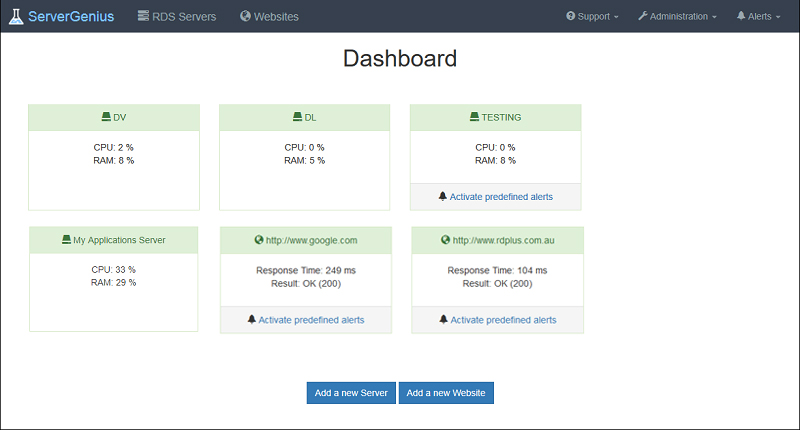Click the server icon on My Applications Server
This screenshot has width=800, height=430.
[x=66, y=240]
